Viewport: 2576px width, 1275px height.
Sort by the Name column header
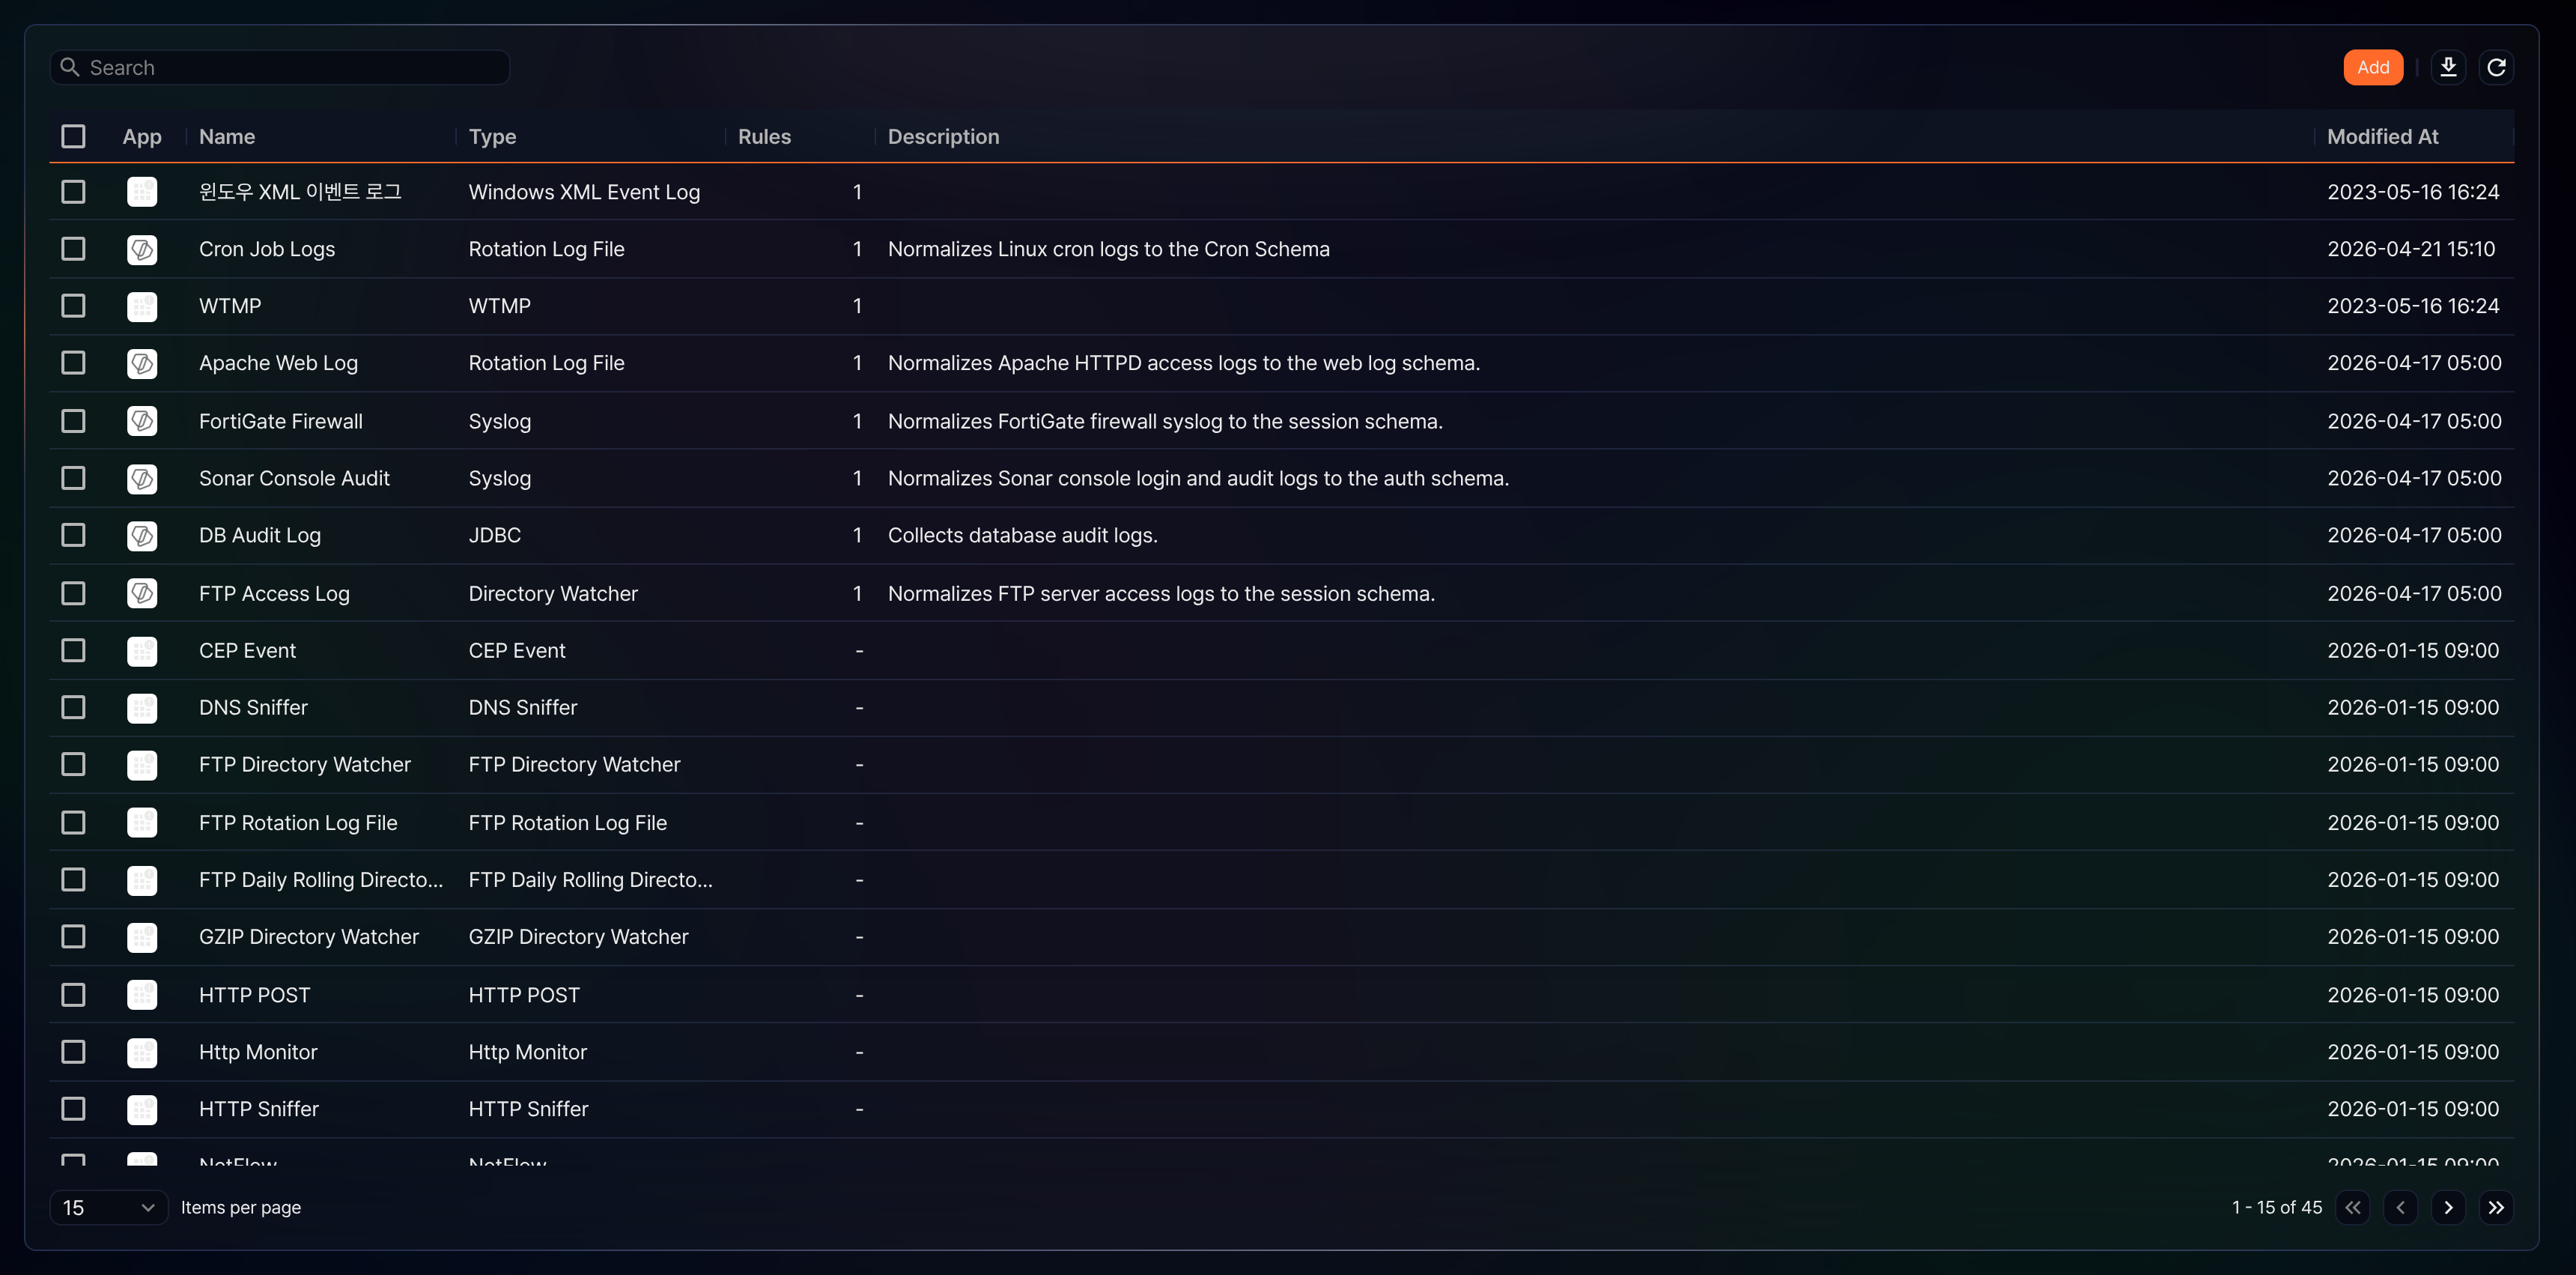(x=227, y=137)
